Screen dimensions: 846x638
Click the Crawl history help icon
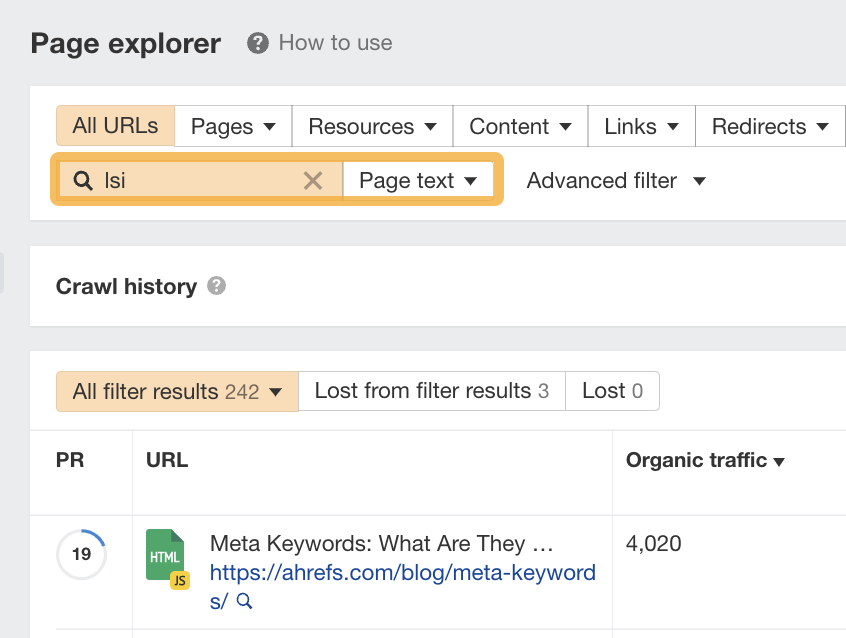tap(216, 286)
